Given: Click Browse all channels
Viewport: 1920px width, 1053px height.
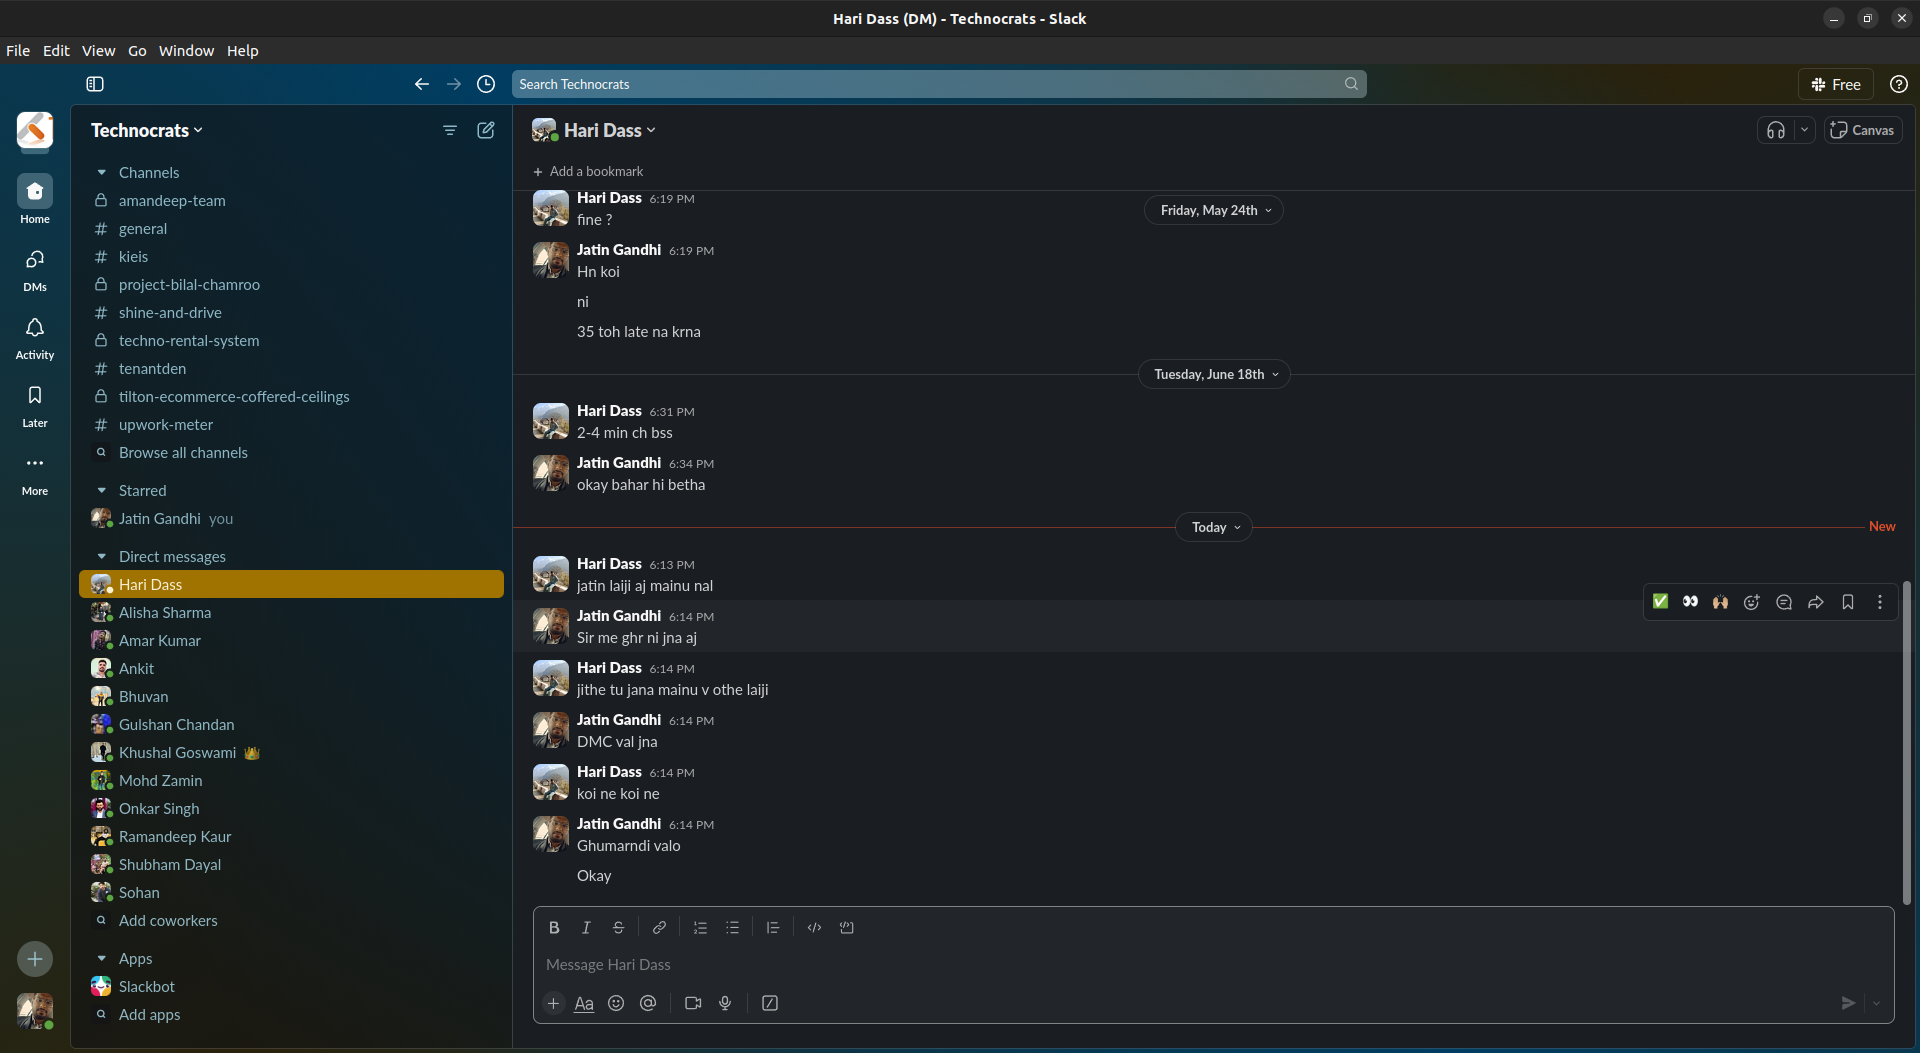Looking at the screenshot, I should 183,452.
